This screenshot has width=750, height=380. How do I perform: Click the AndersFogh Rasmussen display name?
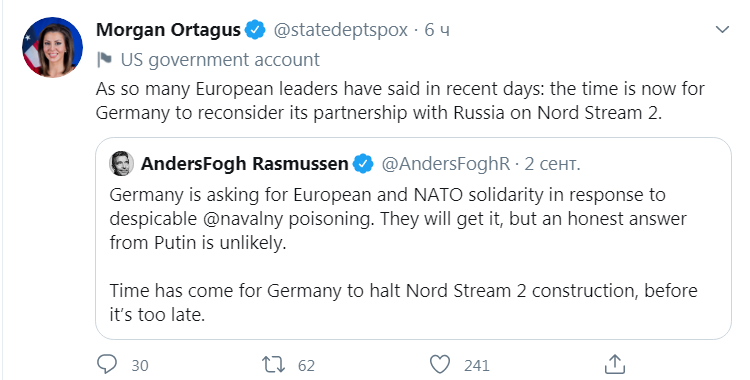(244, 164)
